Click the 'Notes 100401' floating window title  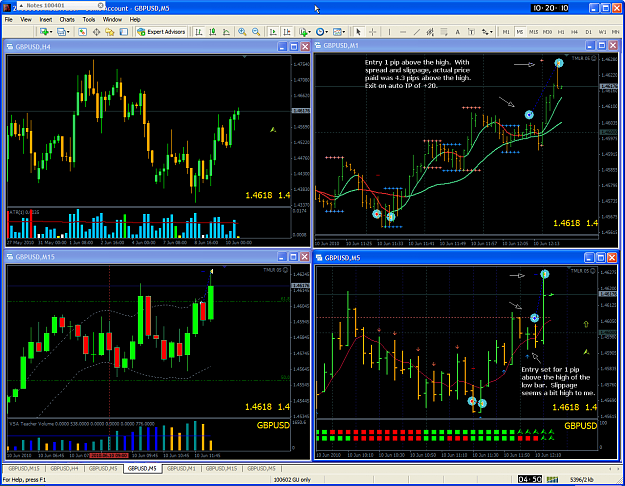(45, 6)
